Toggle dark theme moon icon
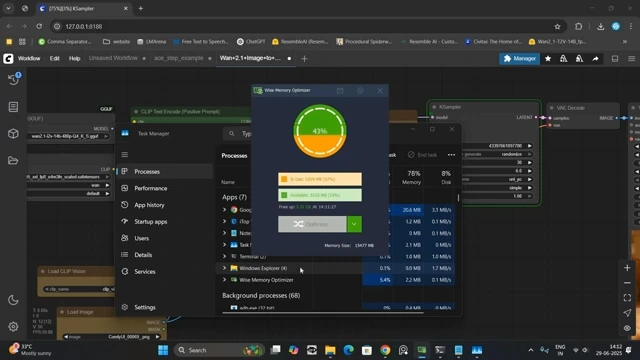Screen dimensions: 640x360 point(13,300)
